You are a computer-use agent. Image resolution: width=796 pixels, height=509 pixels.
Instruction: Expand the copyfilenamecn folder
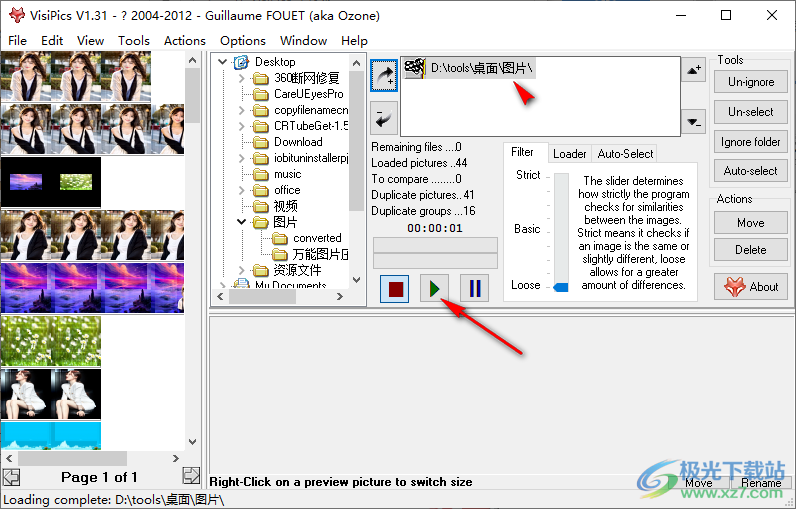tap(242, 110)
